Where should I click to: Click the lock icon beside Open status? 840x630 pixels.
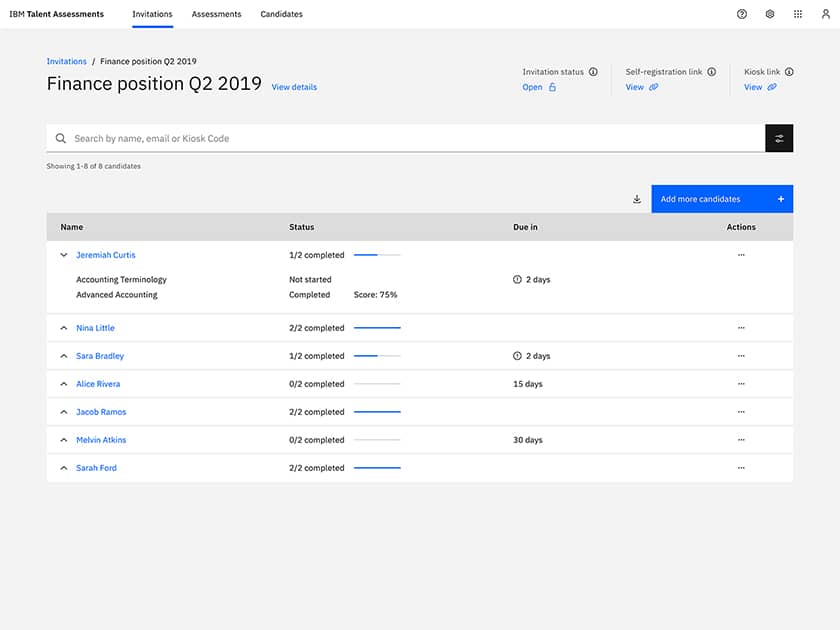tap(553, 87)
